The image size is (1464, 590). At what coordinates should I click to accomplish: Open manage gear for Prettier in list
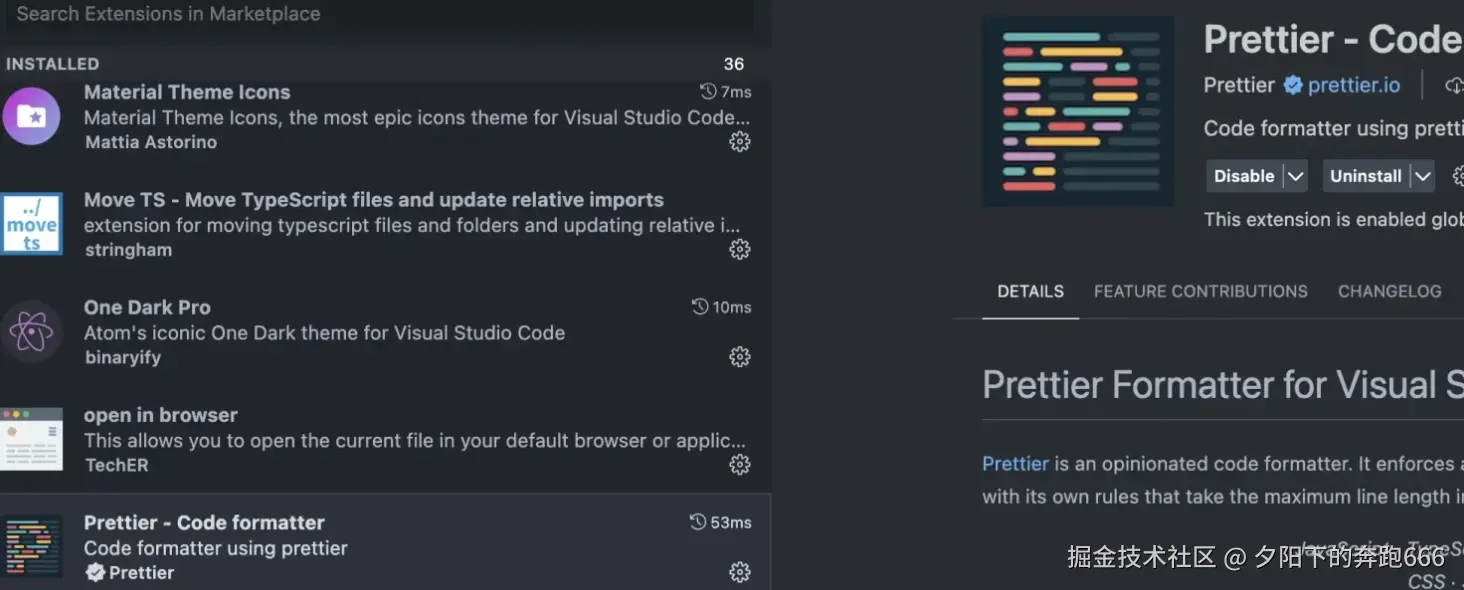click(740, 572)
